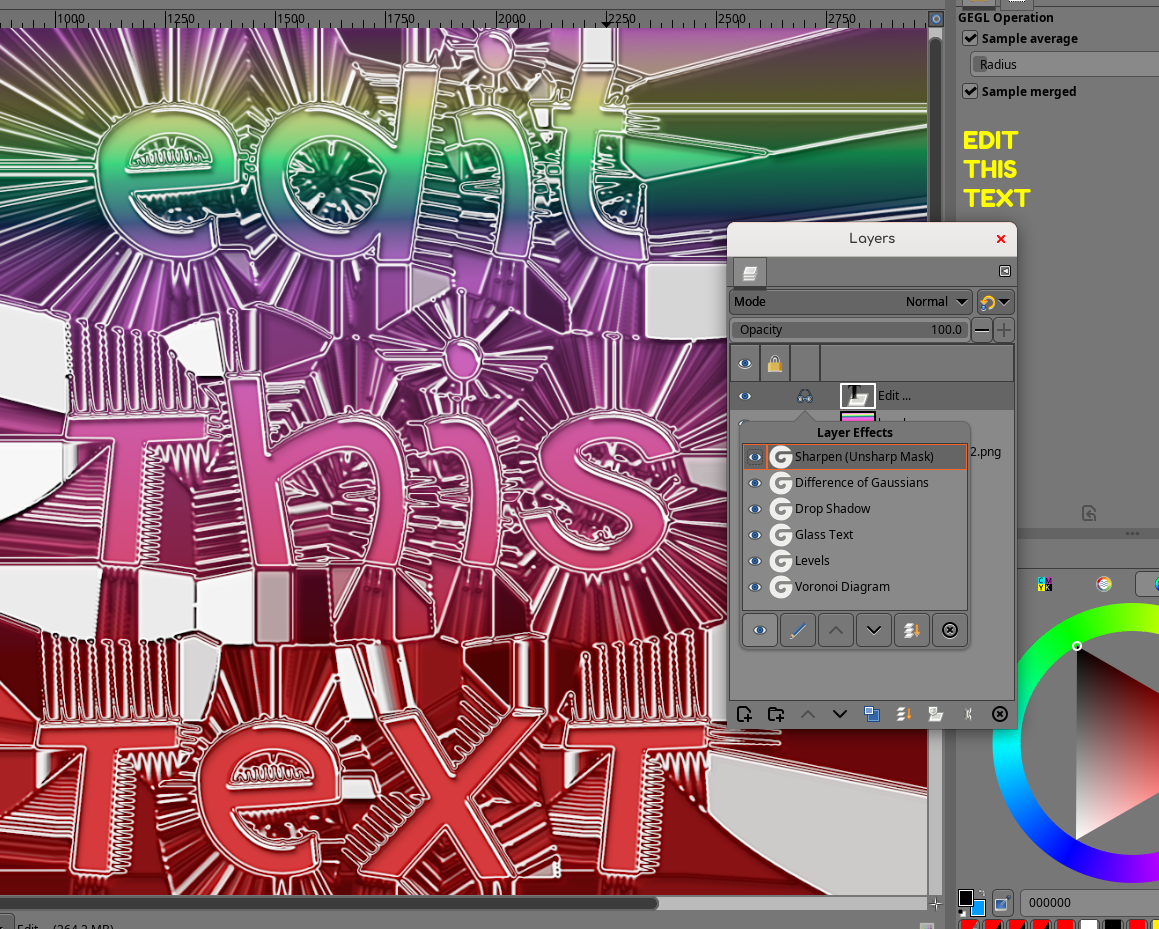Screen dimensions: 1159x929
Task: Click the restore tool preset icon
Action: click(1089, 513)
